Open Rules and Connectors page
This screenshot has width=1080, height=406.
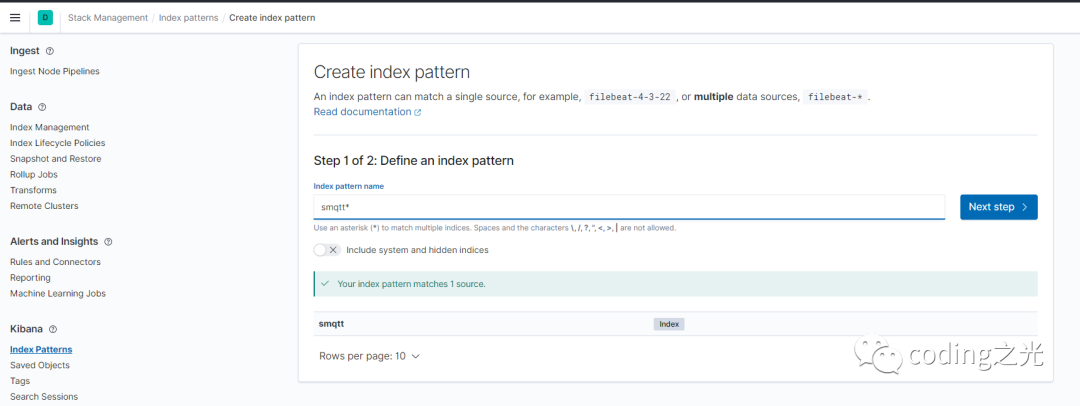pos(55,262)
